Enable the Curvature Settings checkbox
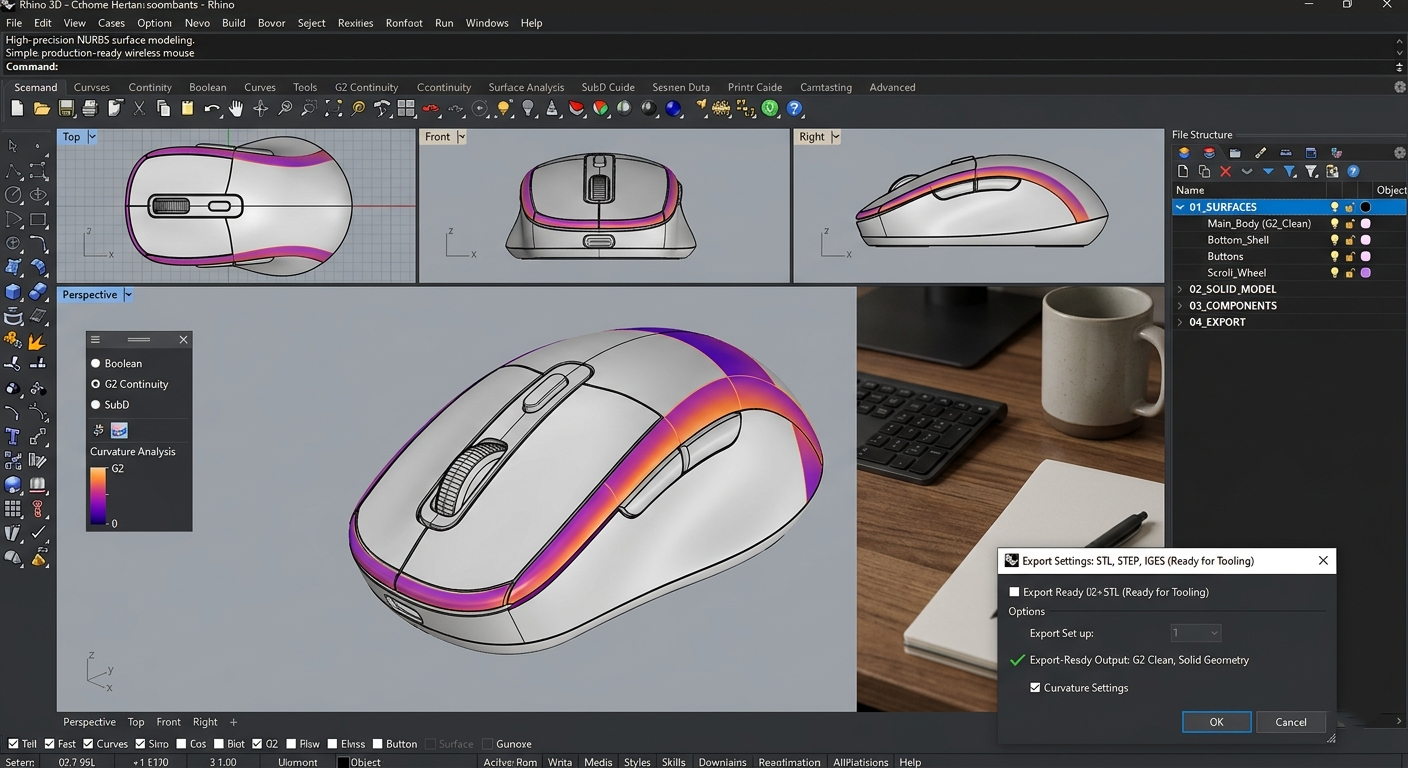The width and height of the screenshot is (1408, 768). (x=1036, y=688)
